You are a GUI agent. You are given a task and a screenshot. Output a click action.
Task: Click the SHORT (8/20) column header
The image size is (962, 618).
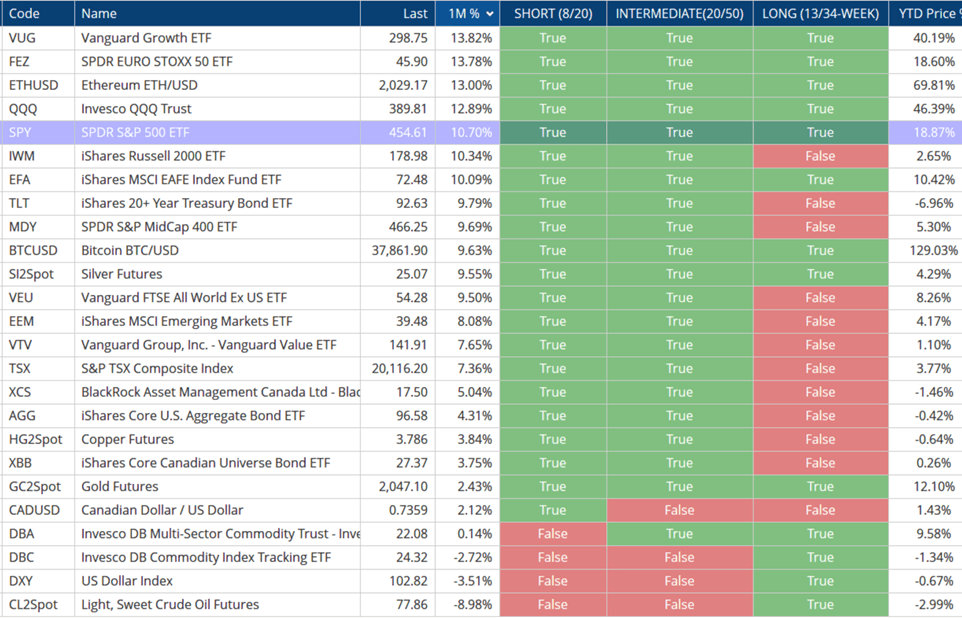[552, 14]
